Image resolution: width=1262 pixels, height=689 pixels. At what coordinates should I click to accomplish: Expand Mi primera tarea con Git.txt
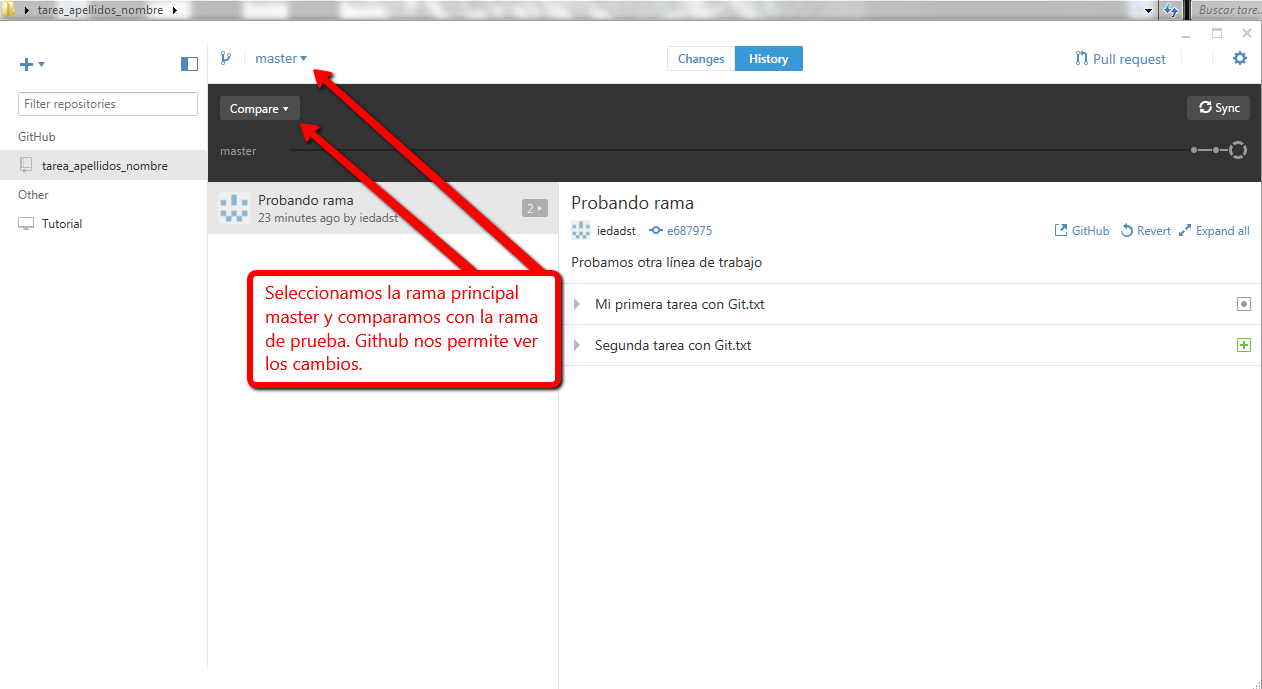point(577,304)
